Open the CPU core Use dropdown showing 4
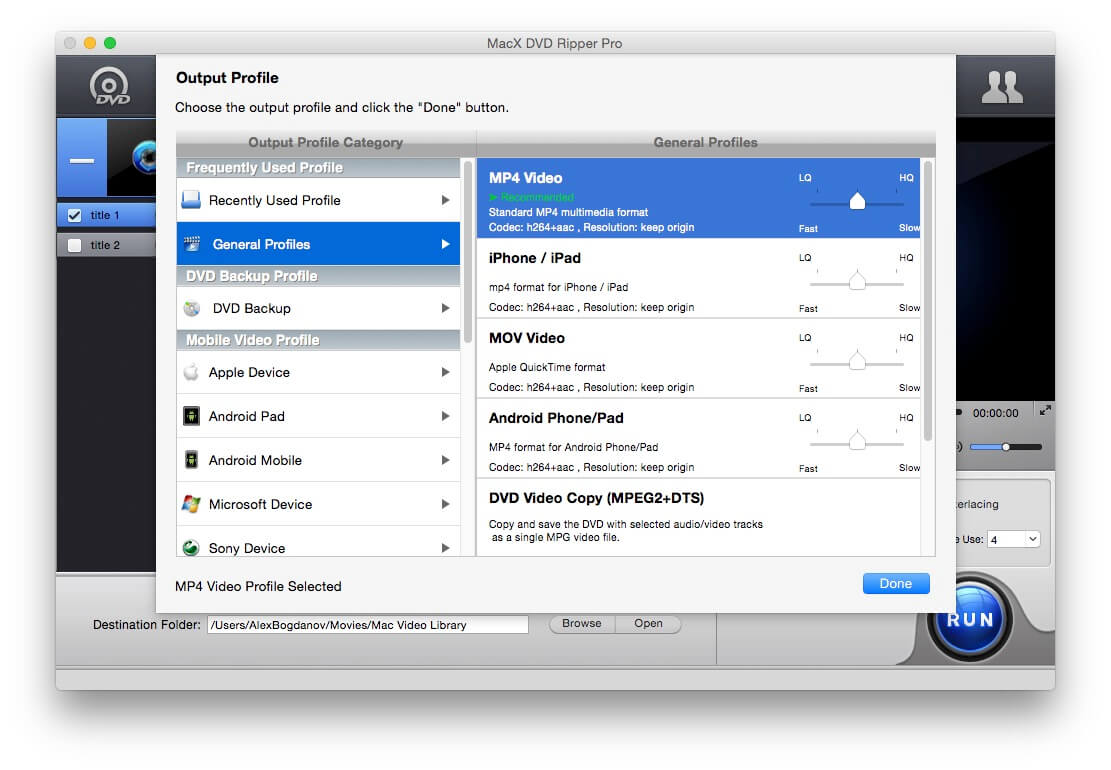Image resolution: width=1111 pixels, height=770 pixels. click(1014, 539)
